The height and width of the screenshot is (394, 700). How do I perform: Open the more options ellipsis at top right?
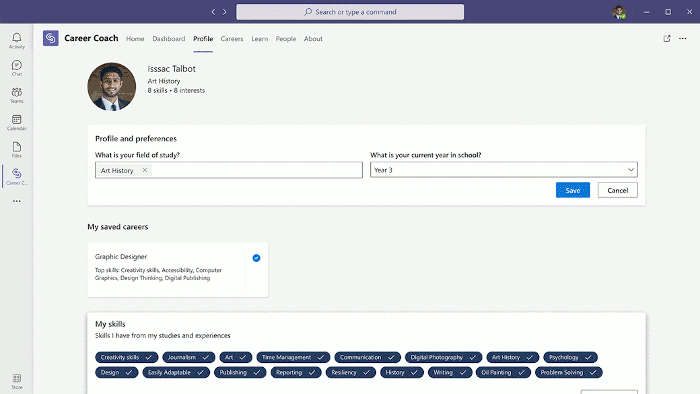[683, 39]
